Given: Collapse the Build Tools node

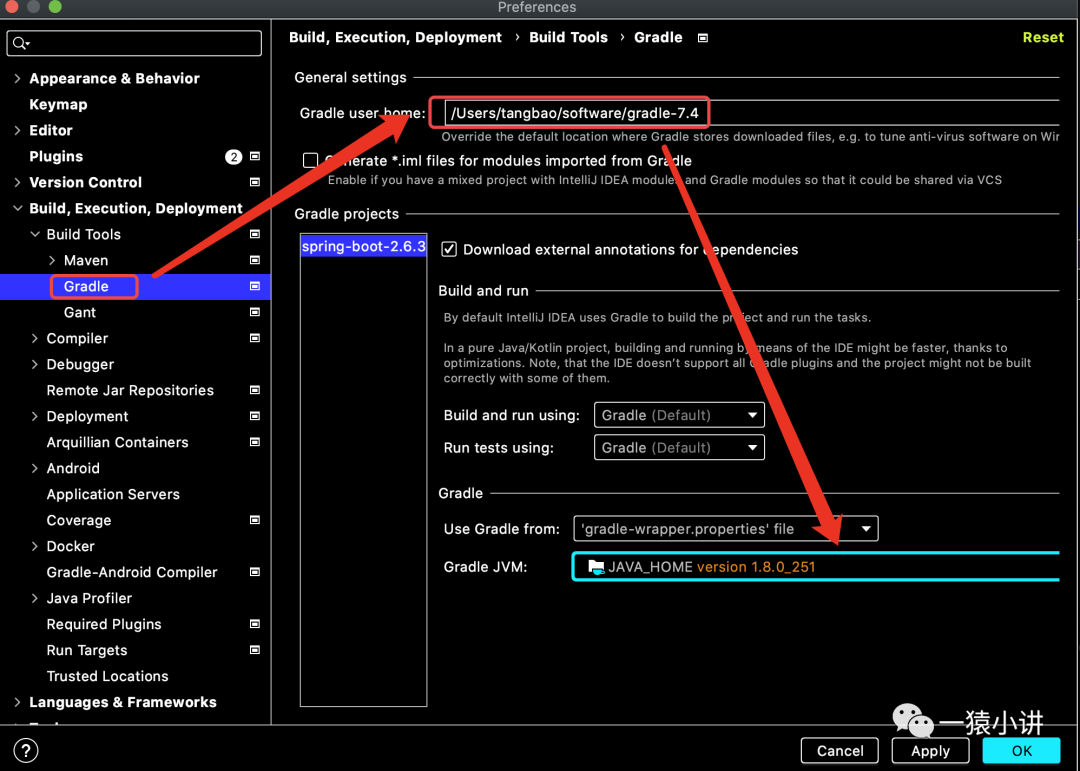Looking at the screenshot, I should (34, 234).
